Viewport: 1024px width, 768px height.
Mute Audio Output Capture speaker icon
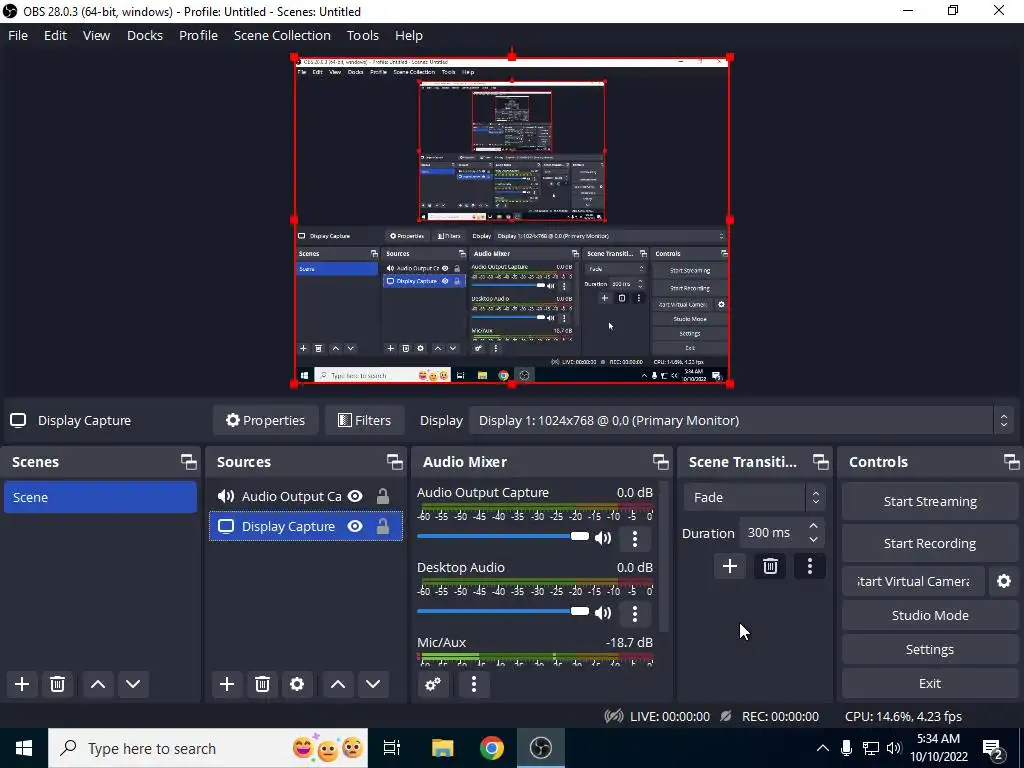[x=603, y=538]
